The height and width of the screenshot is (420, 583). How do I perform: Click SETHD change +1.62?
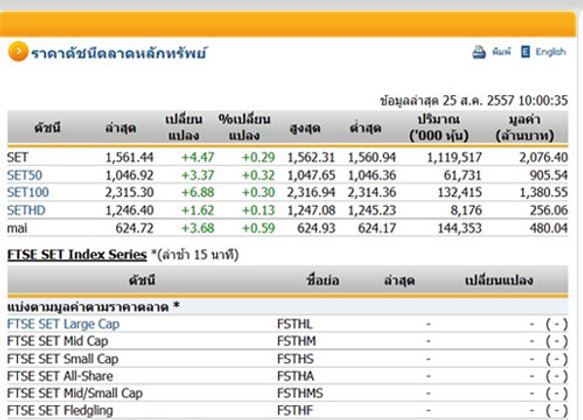click(197, 210)
